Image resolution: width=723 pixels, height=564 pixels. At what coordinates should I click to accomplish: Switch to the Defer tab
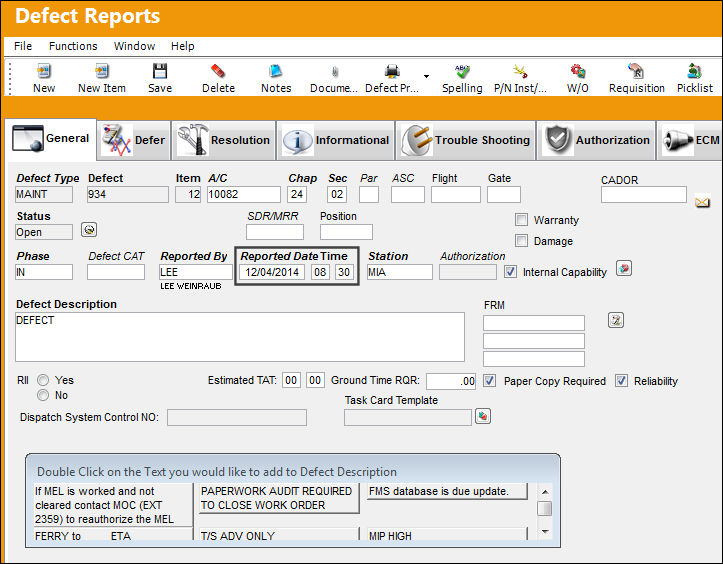[x=134, y=140]
